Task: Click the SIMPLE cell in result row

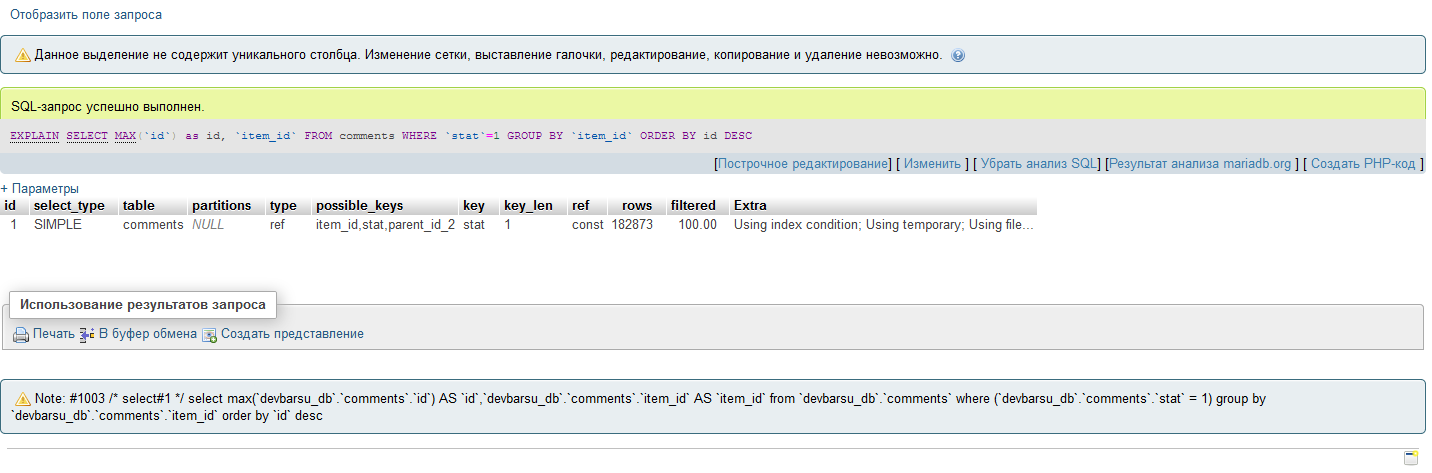Action: point(58,225)
